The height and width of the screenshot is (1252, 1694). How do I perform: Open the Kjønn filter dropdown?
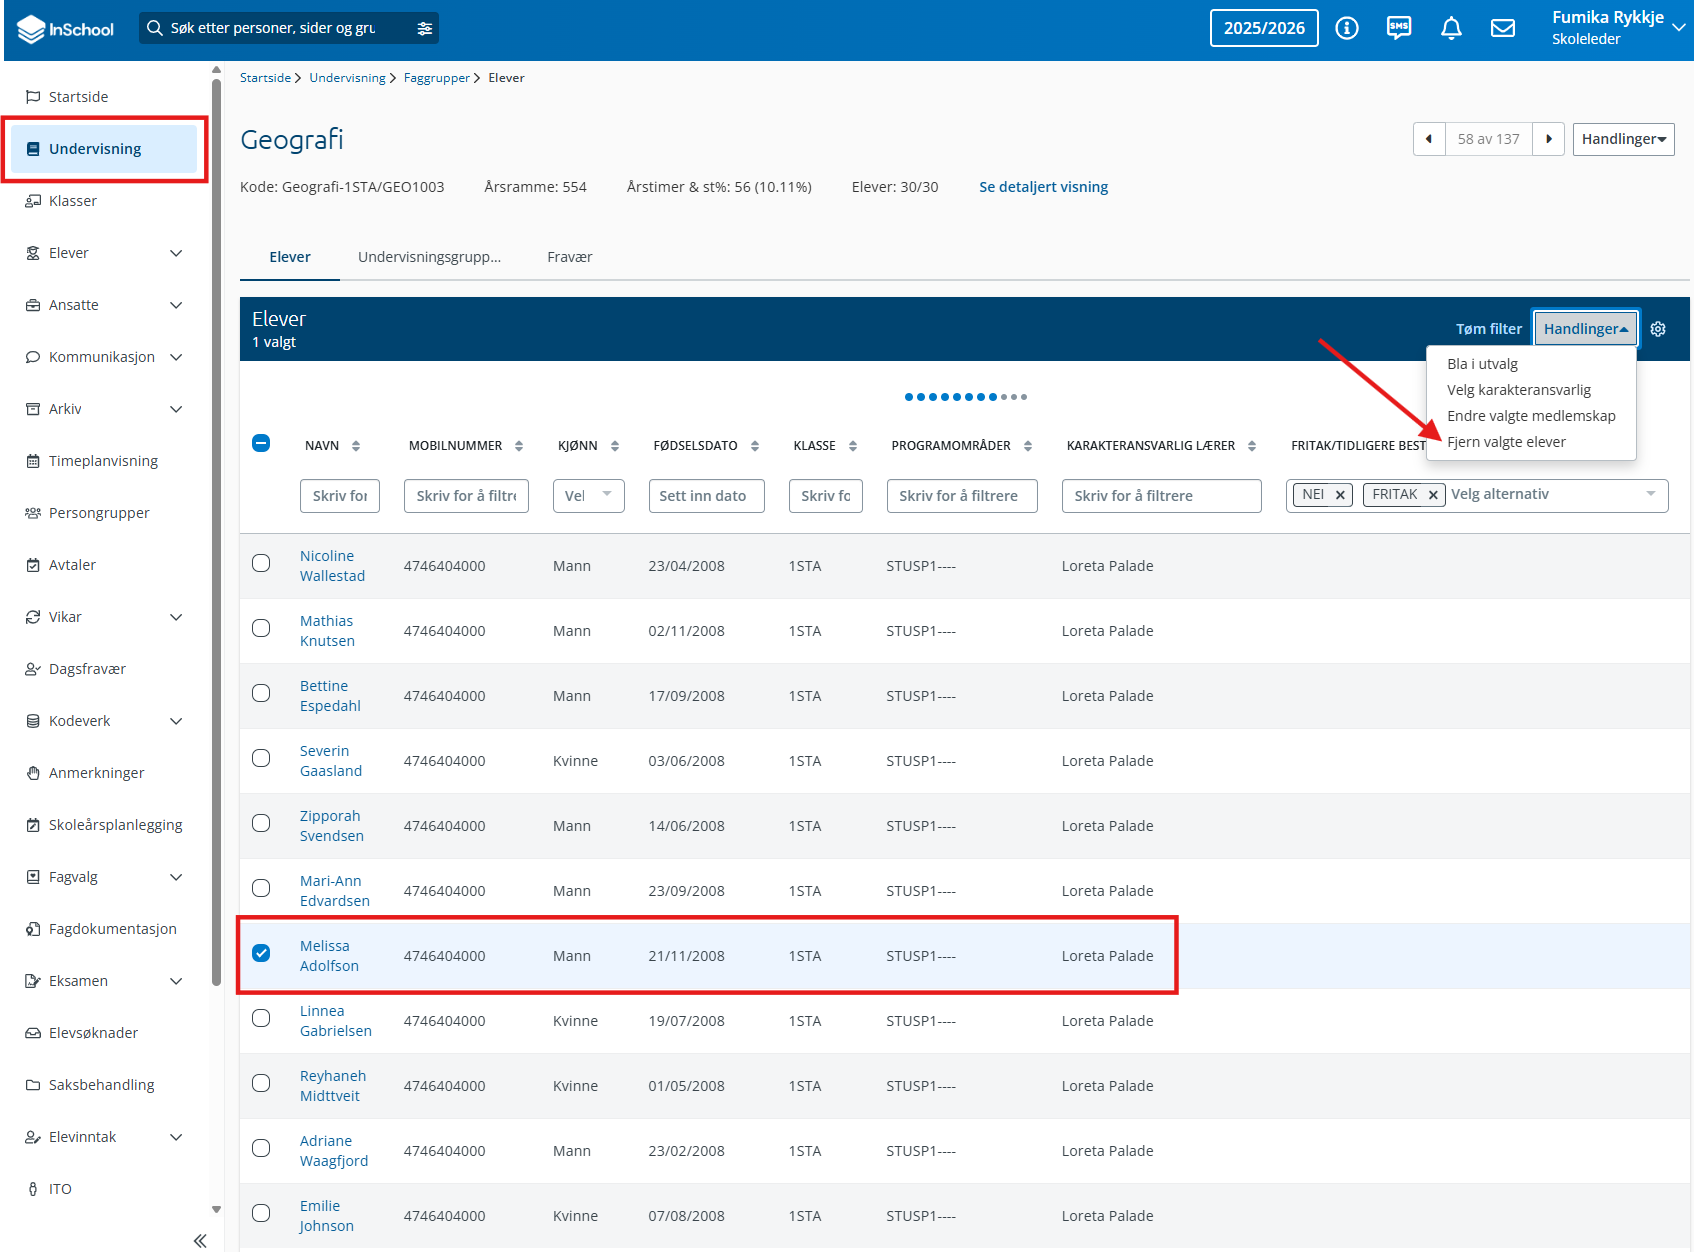[x=588, y=496]
